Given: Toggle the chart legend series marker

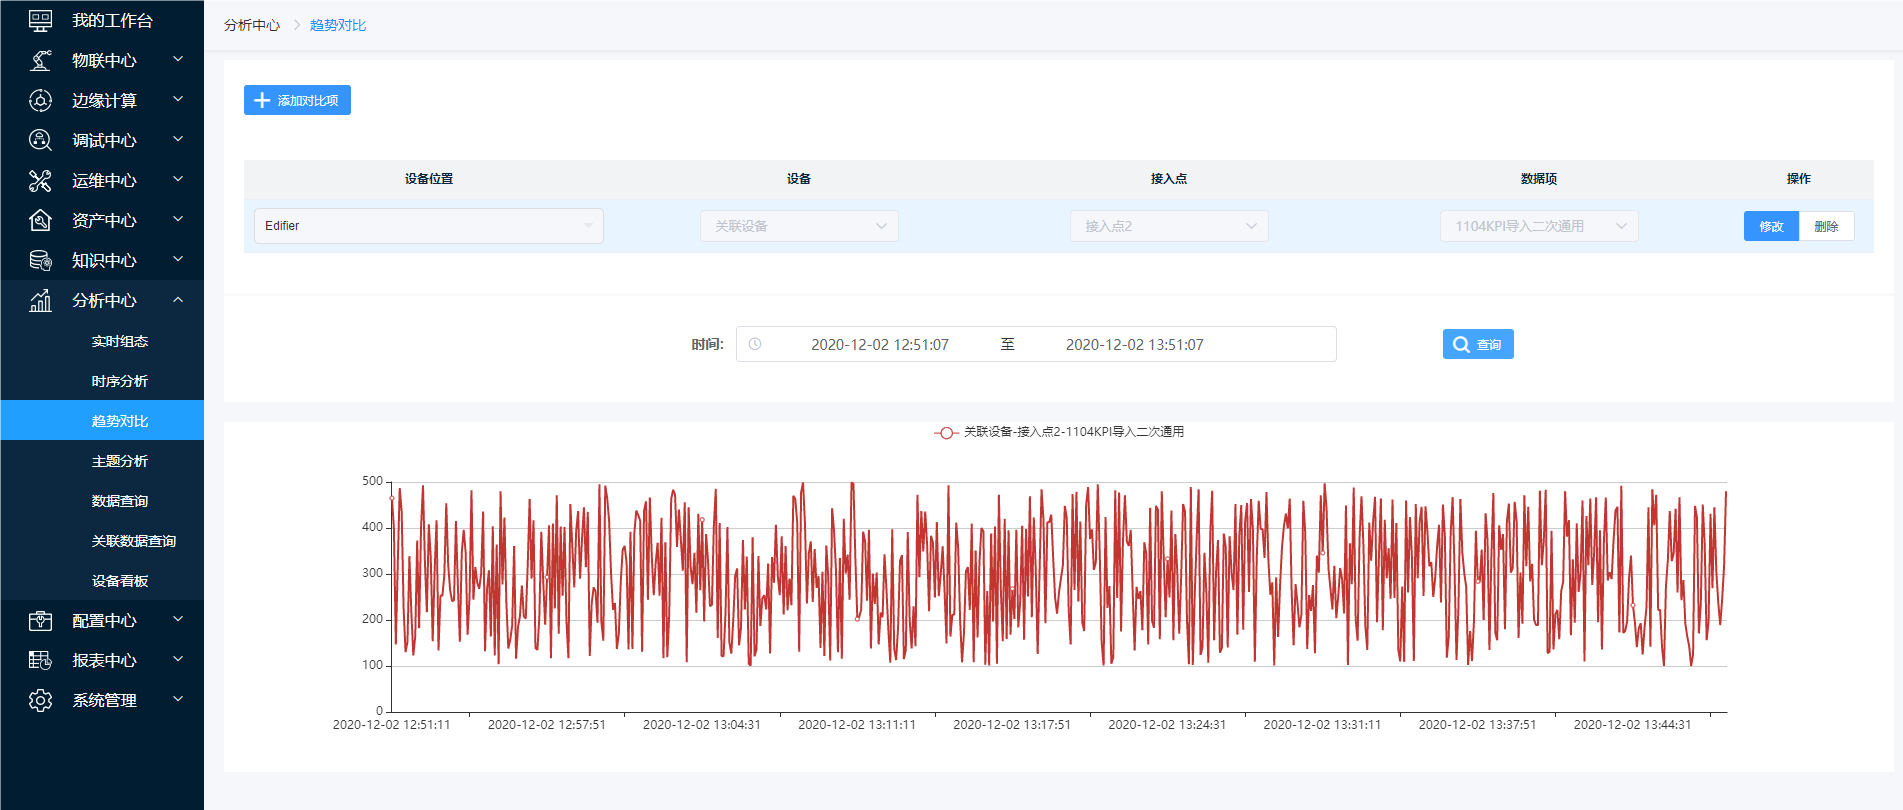Looking at the screenshot, I should [x=946, y=432].
